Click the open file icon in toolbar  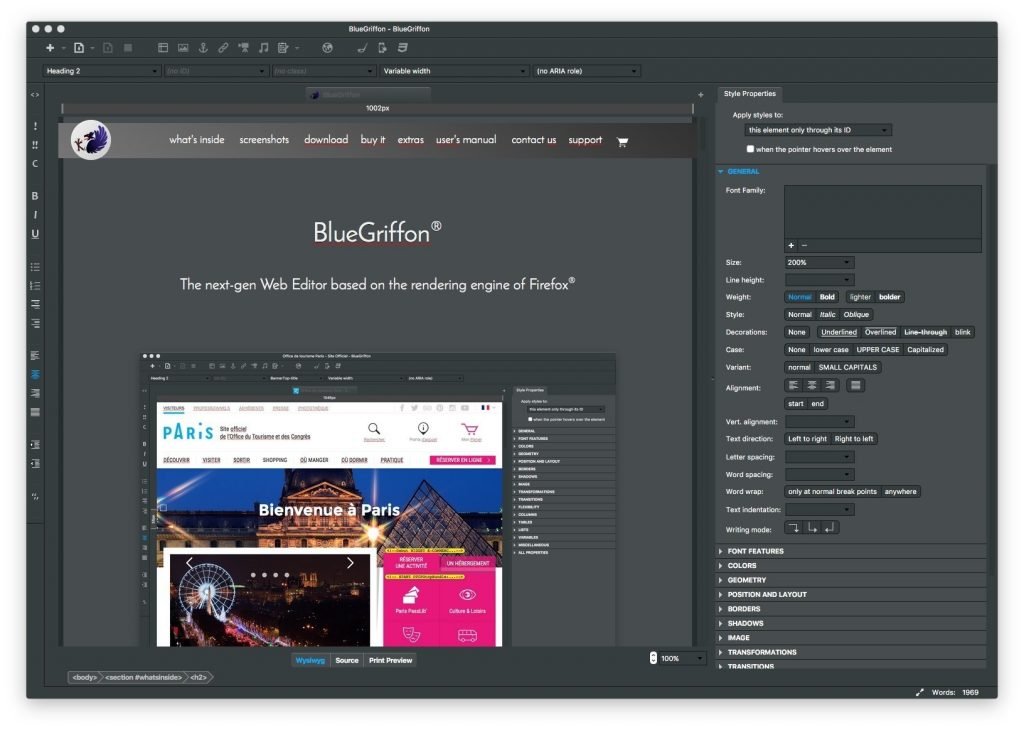(79, 48)
